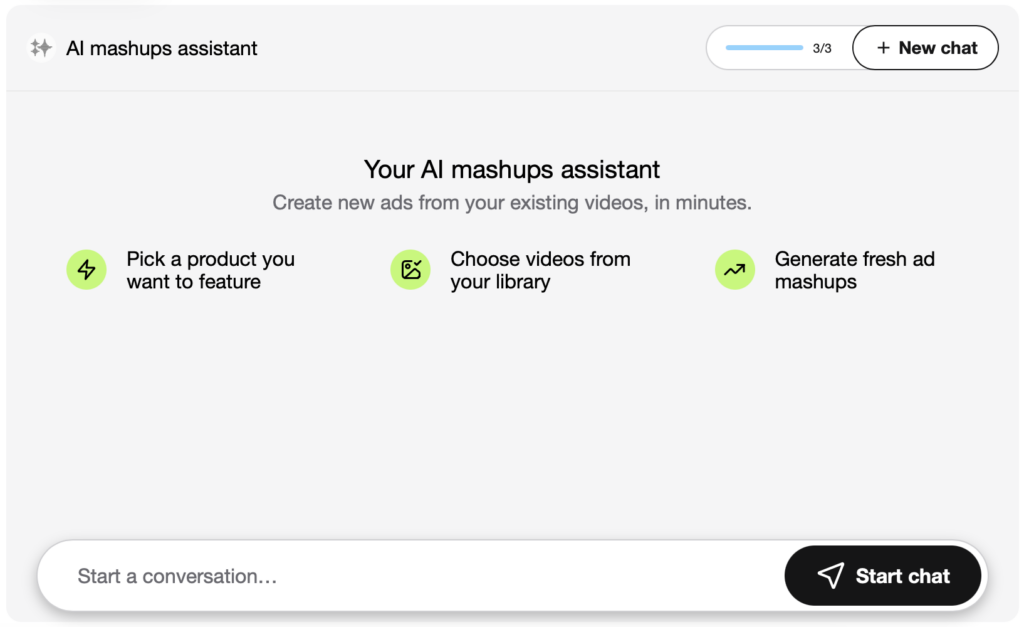Click the video library selection icon
Image resolution: width=1024 pixels, height=627 pixels.
coord(410,269)
